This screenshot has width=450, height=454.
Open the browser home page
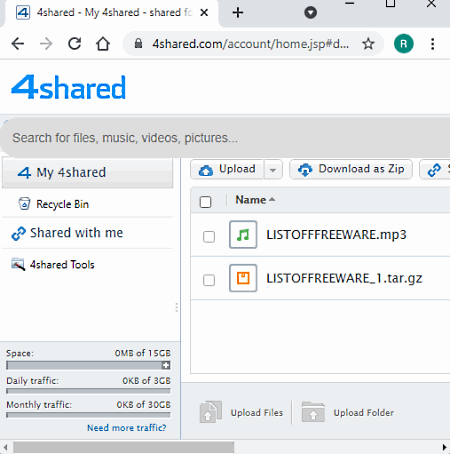pos(103,44)
